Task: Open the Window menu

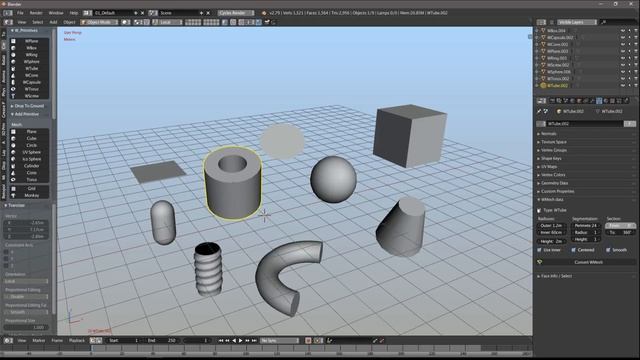Action: (56, 13)
